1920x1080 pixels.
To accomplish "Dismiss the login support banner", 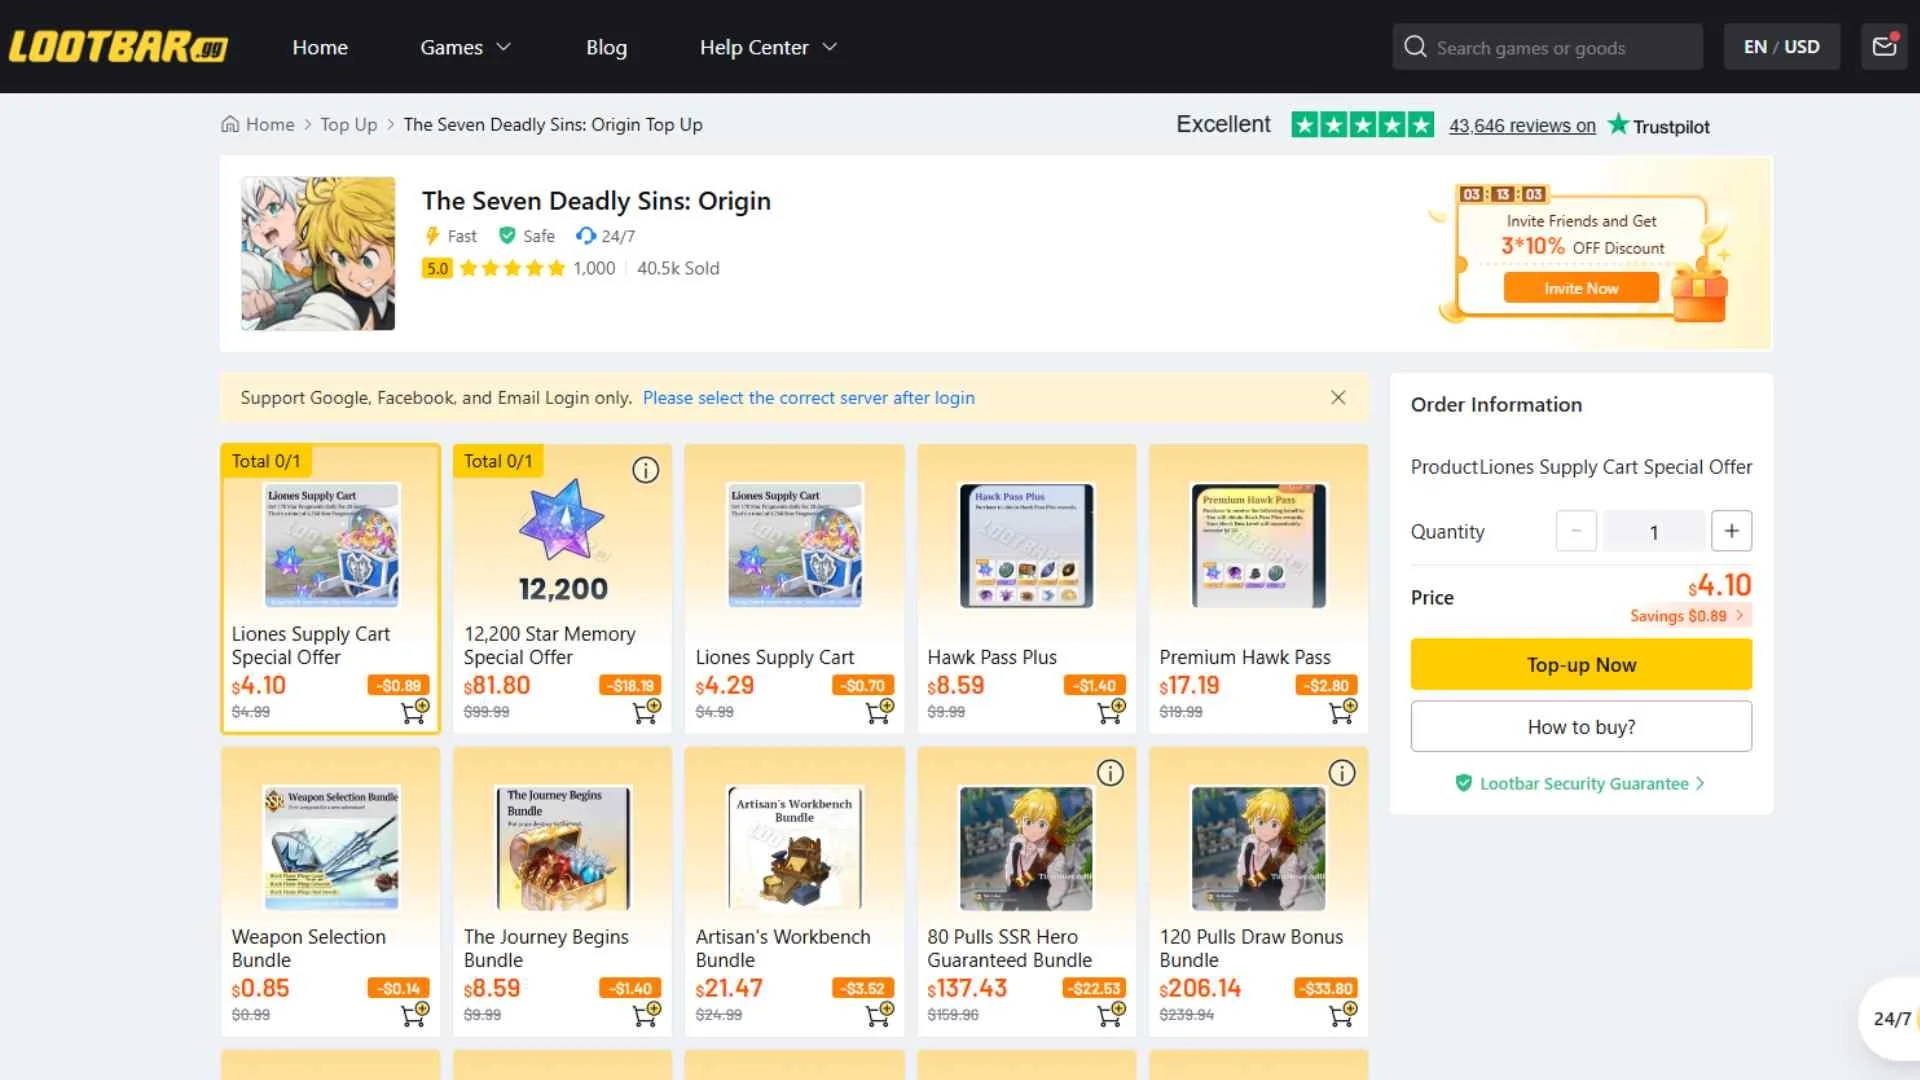I will (x=1338, y=397).
